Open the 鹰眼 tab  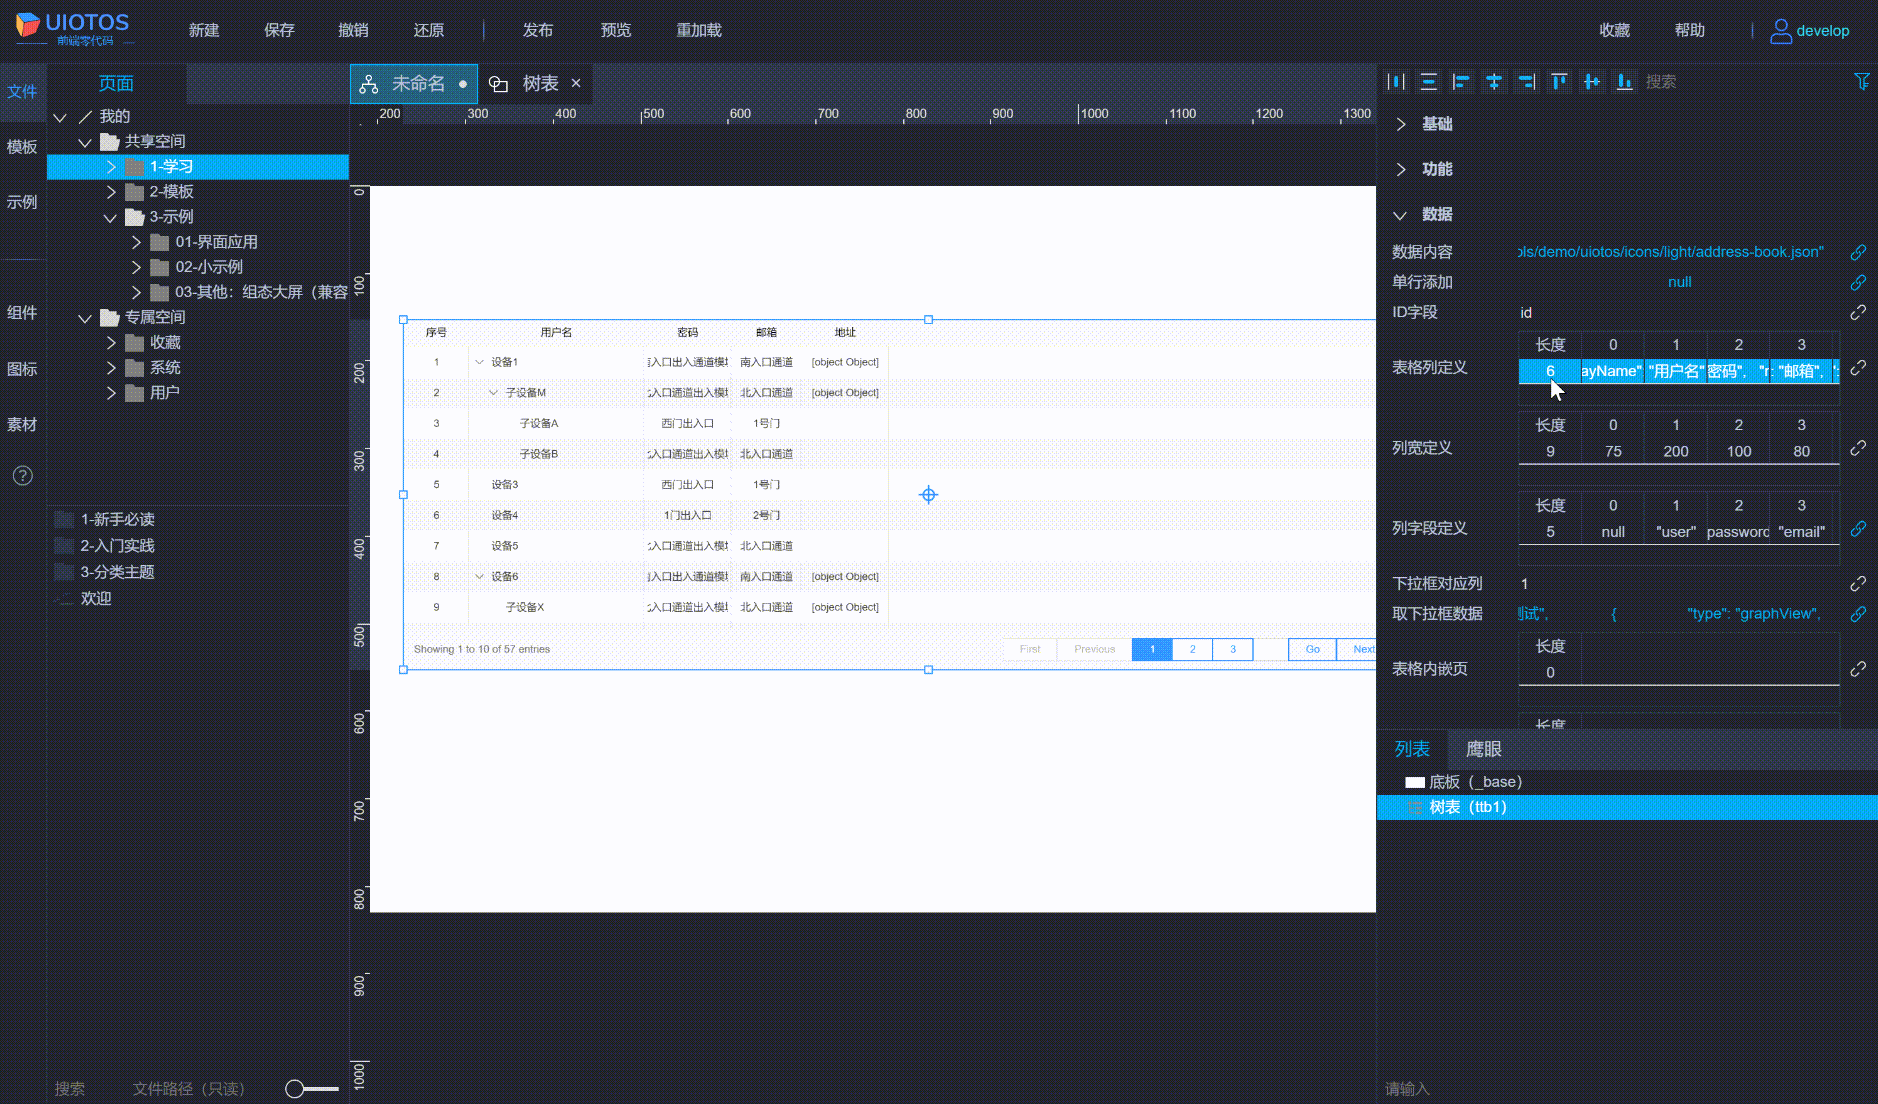point(1483,749)
